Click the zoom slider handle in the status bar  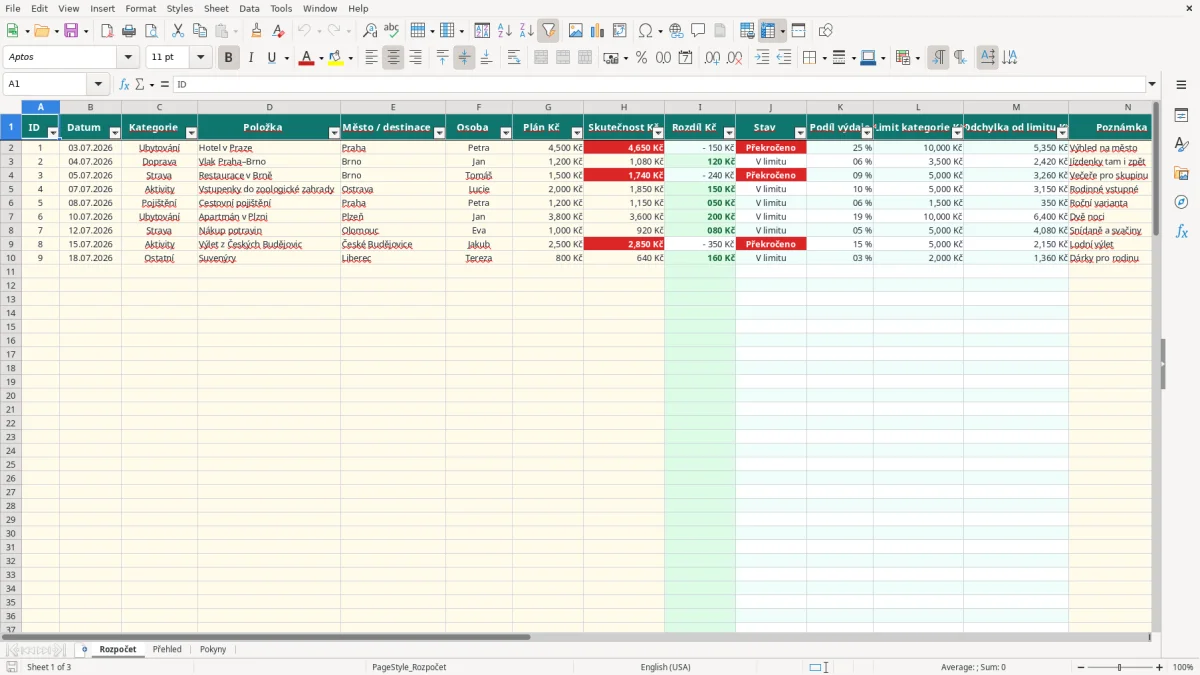pos(1120,667)
